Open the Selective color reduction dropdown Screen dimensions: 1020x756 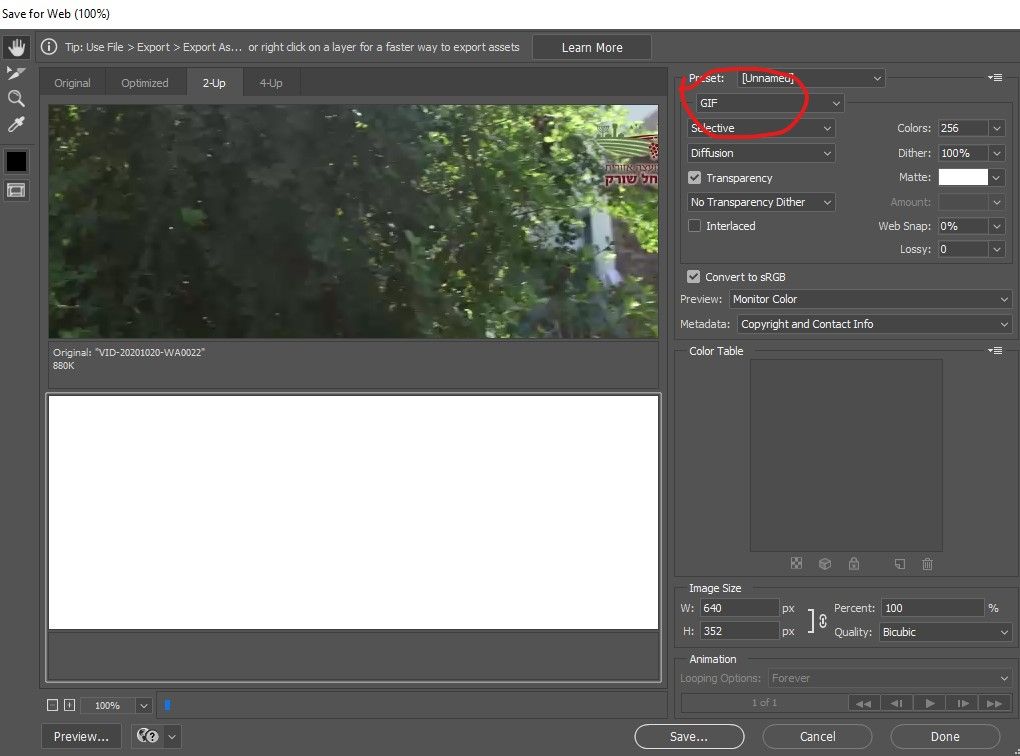[761, 128]
